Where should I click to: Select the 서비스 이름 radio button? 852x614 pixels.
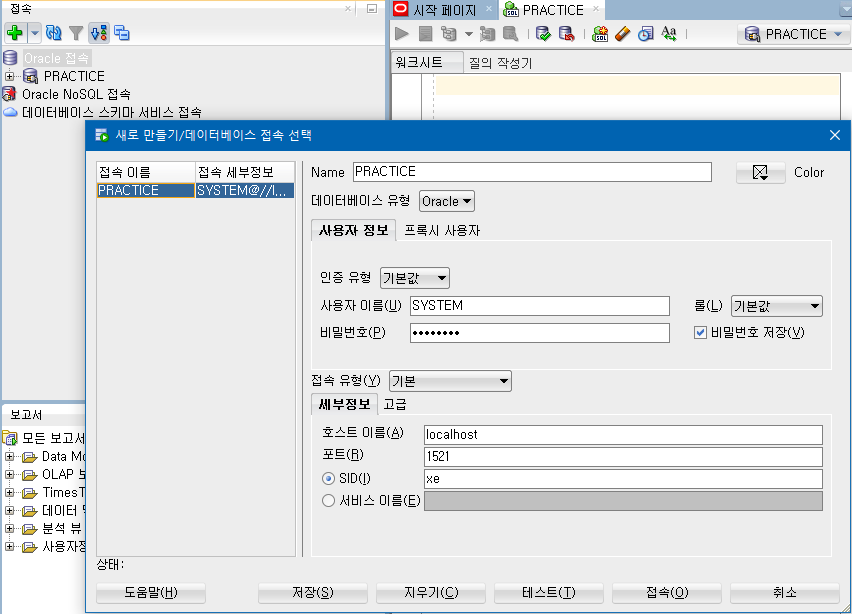(x=328, y=500)
